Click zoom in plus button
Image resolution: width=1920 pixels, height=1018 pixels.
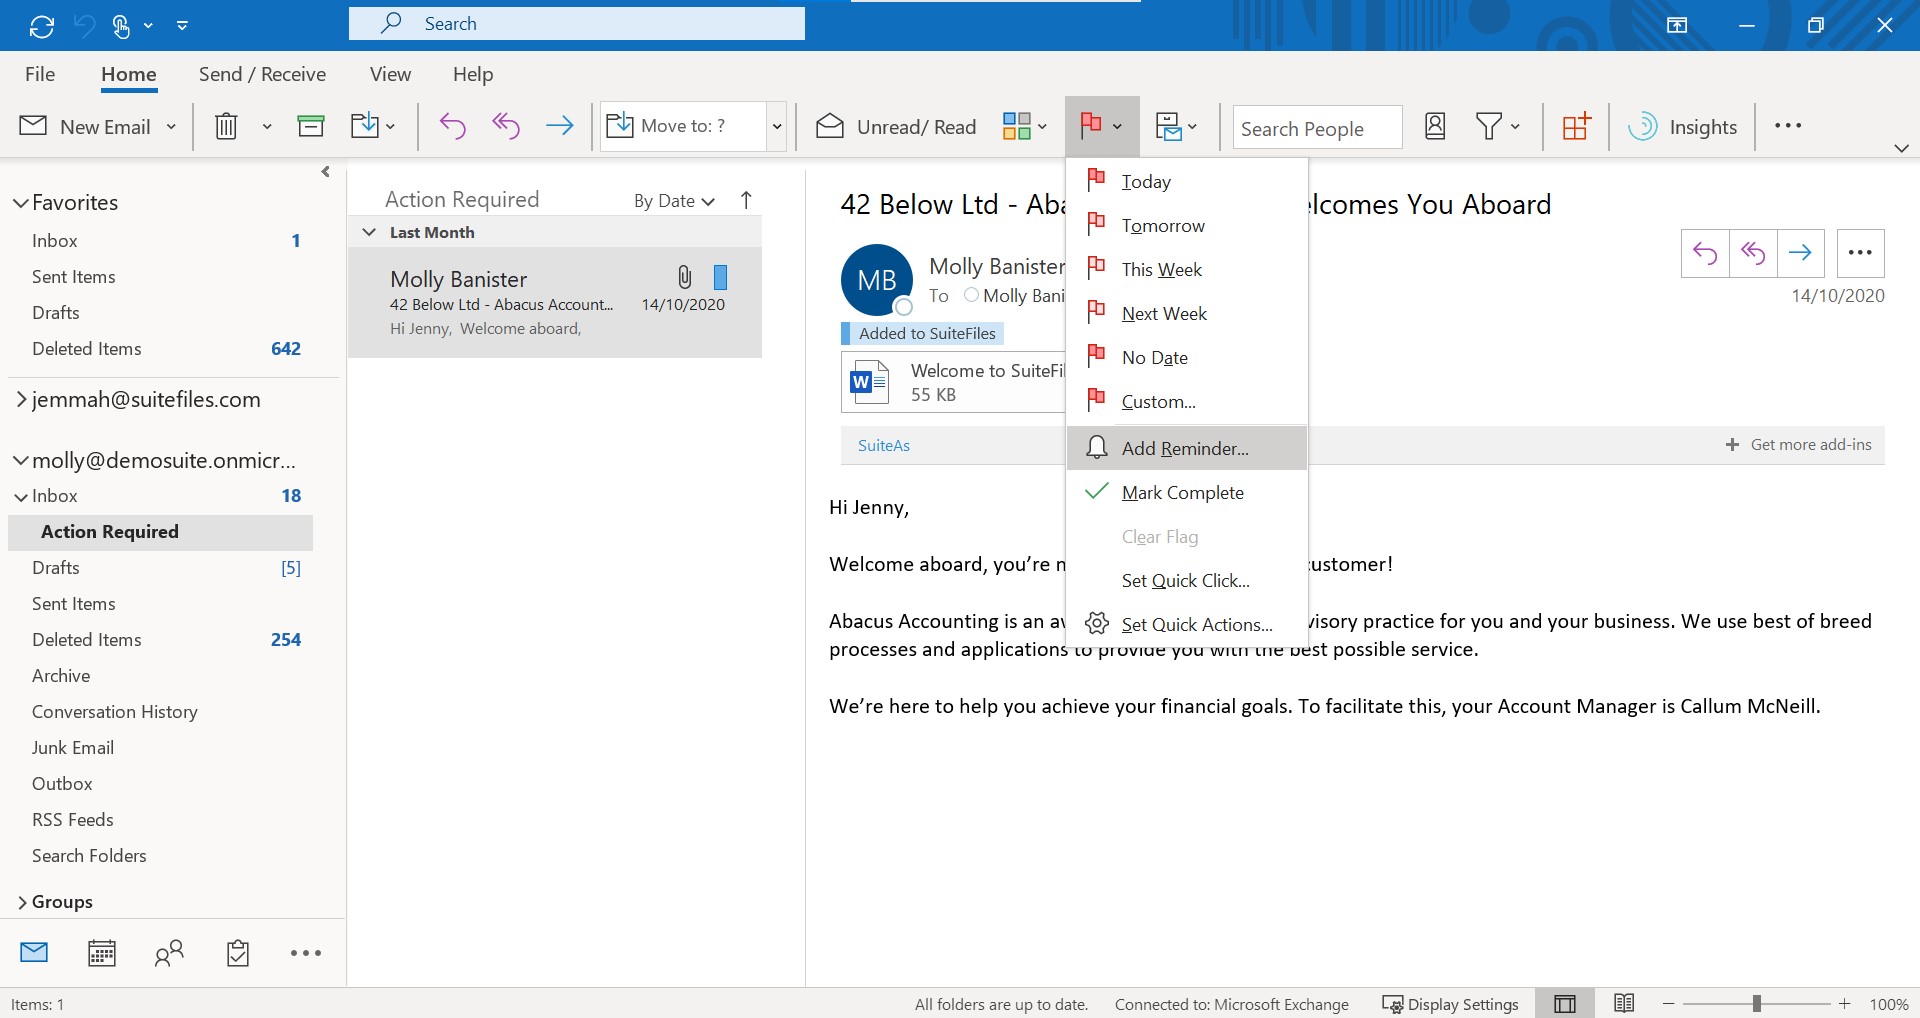[1844, 1004]
